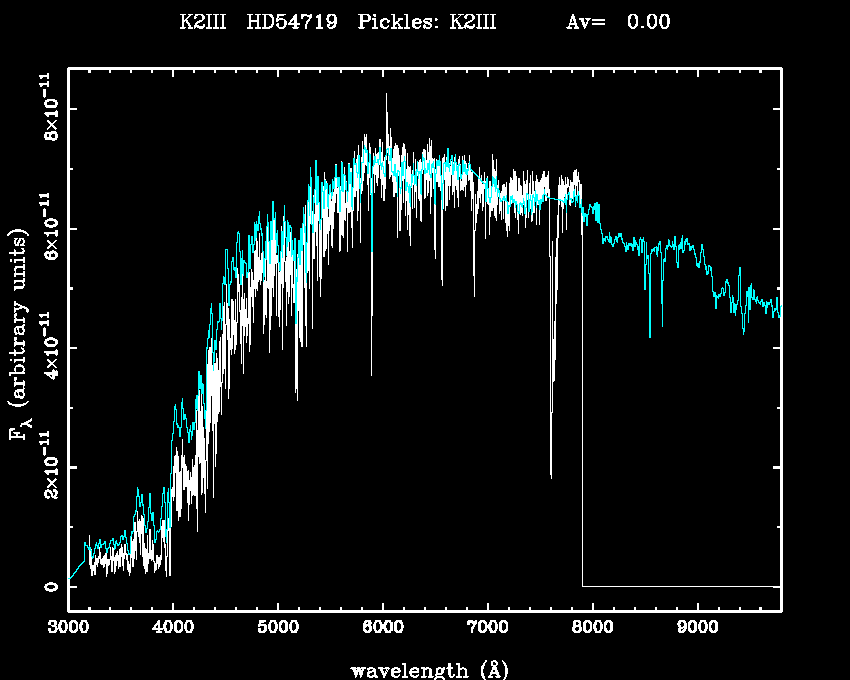Select the Av= 0.00 extinction value
Screen dimensions: 850x680
click(618, 23)
